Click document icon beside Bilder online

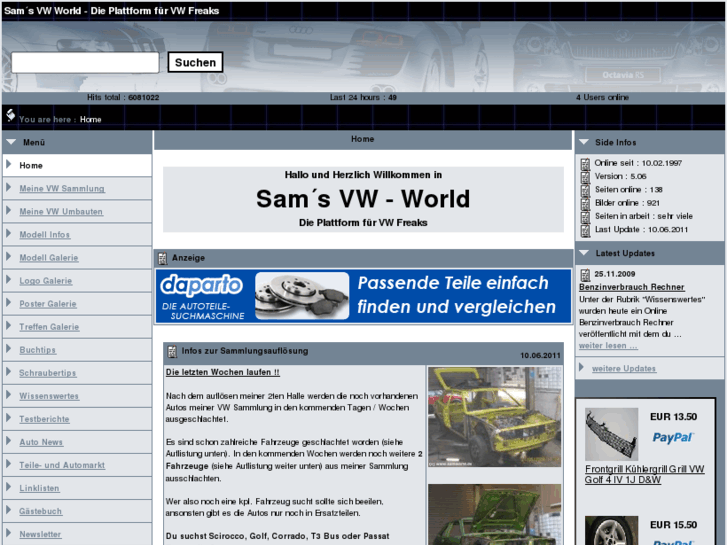point(586,204)
